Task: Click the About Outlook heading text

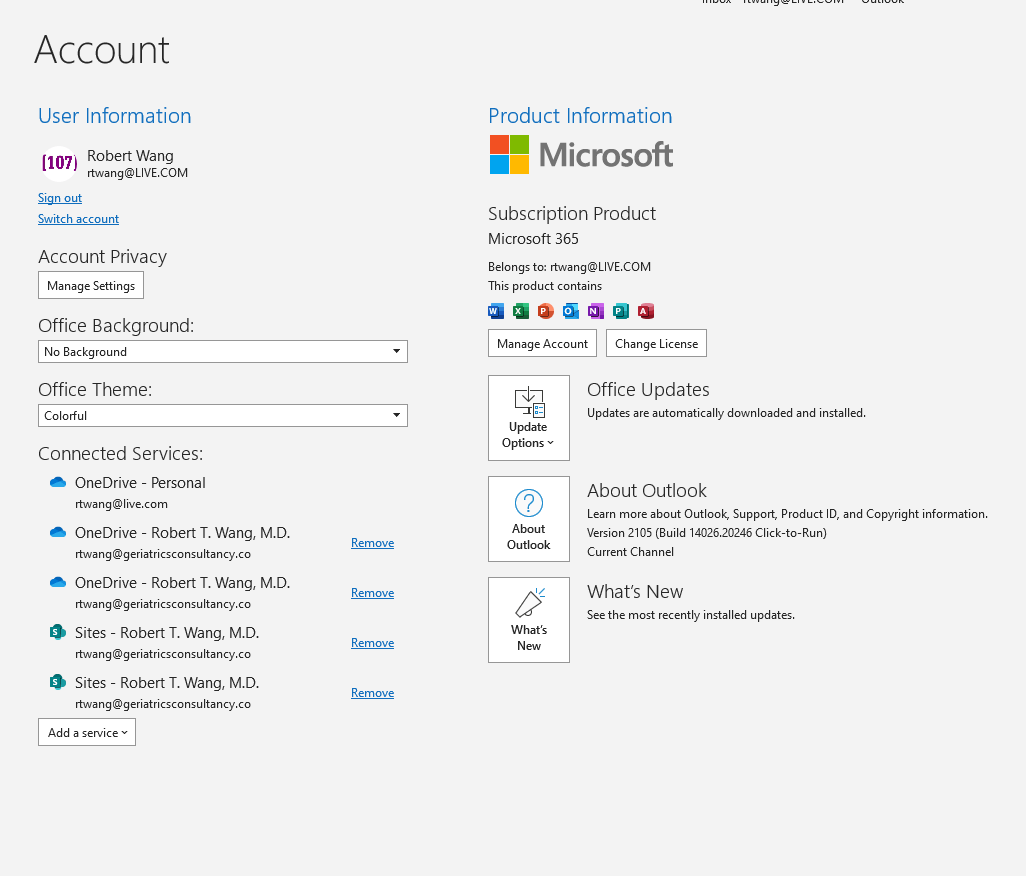Action: tap(646, 491)
